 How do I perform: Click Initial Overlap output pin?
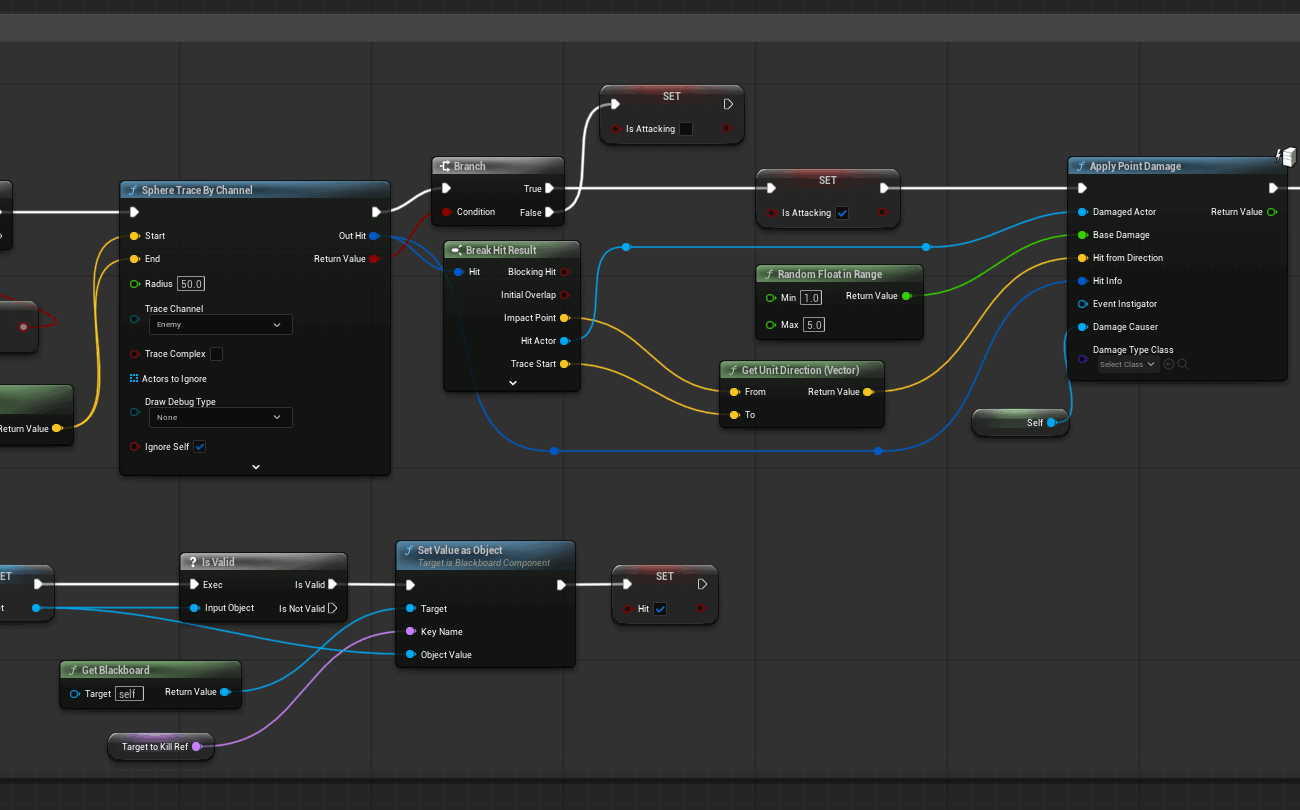pos(564,295)
